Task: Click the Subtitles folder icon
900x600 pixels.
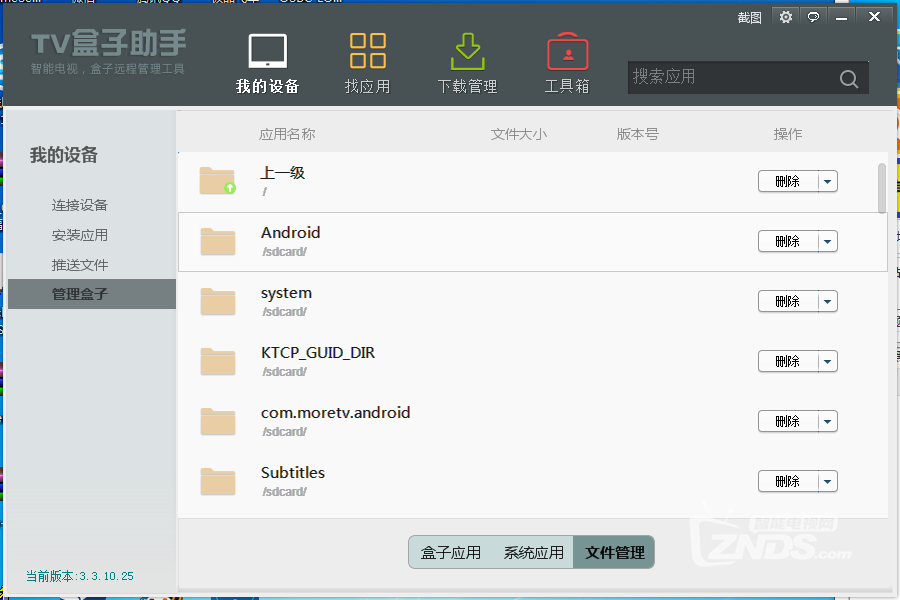Action: pyautogui.click(x=218, y=481)
